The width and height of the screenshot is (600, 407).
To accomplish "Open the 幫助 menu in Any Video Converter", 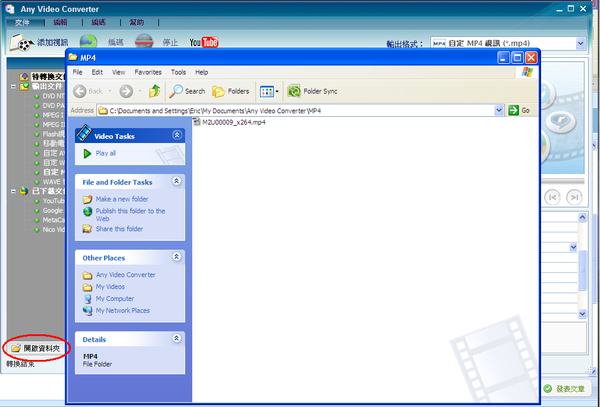I will [x=137, y=23].
